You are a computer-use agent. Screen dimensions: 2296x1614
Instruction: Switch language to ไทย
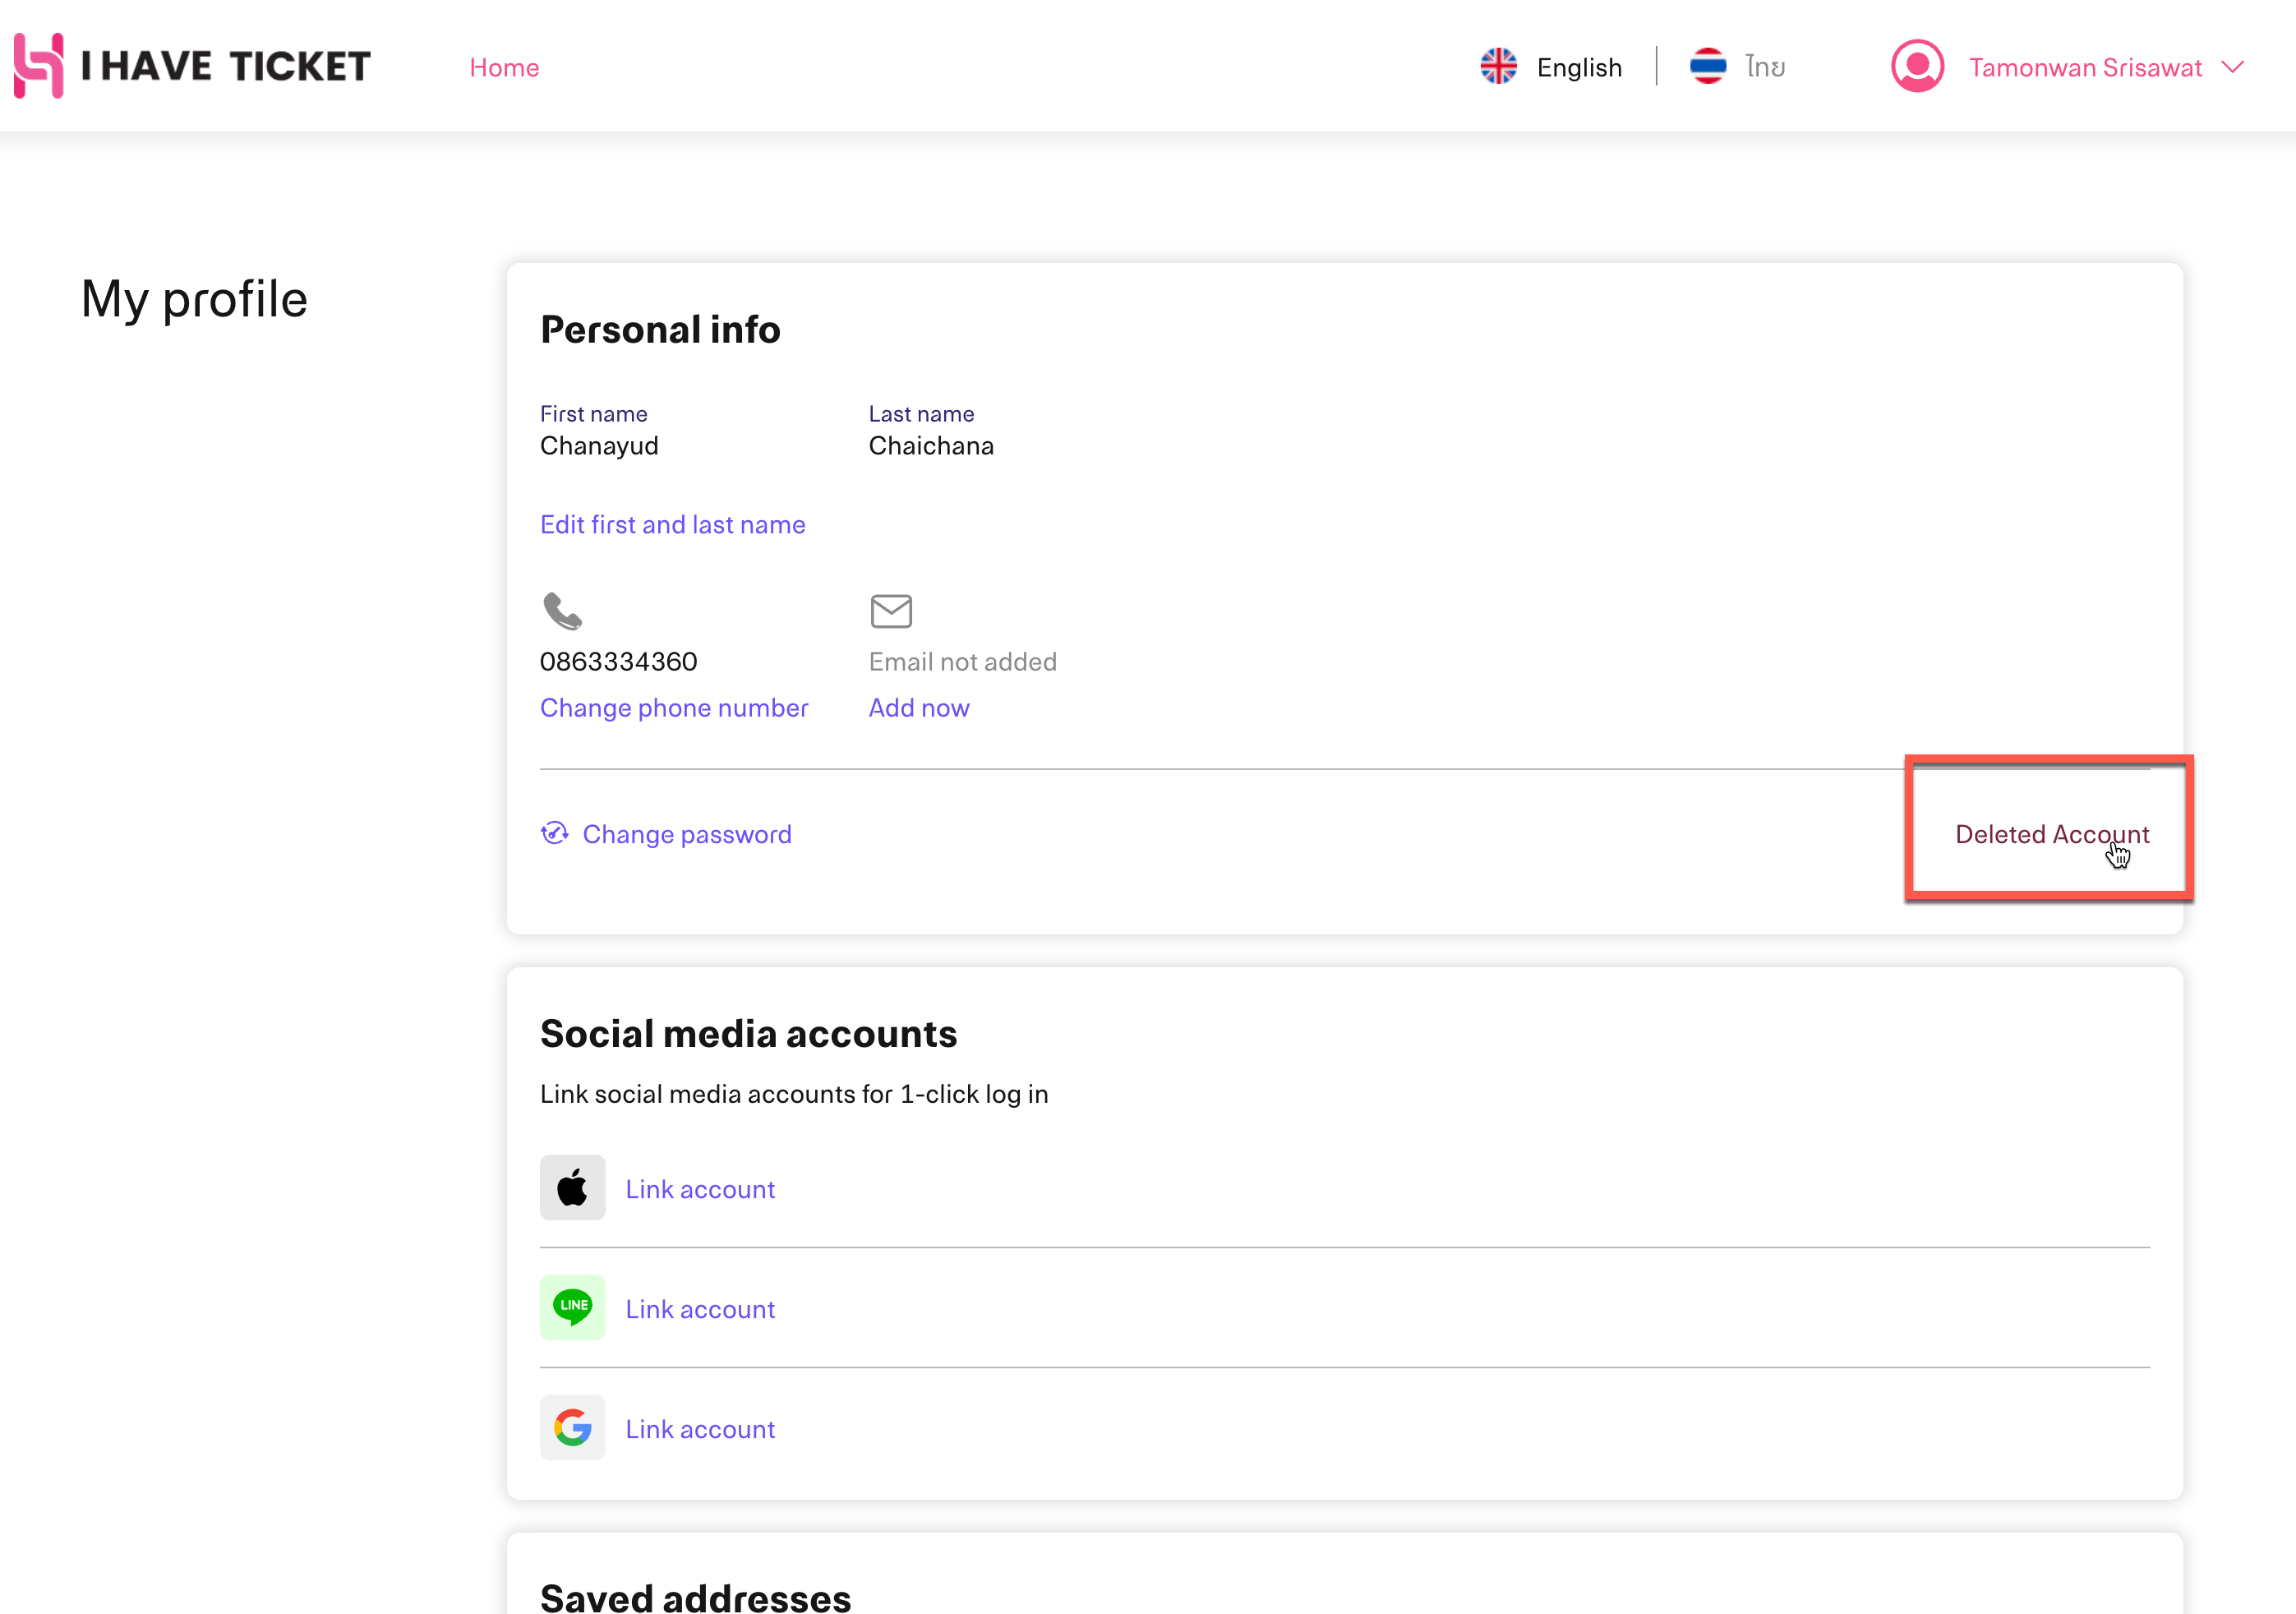pyautogui.click(x=1765, y=67)
